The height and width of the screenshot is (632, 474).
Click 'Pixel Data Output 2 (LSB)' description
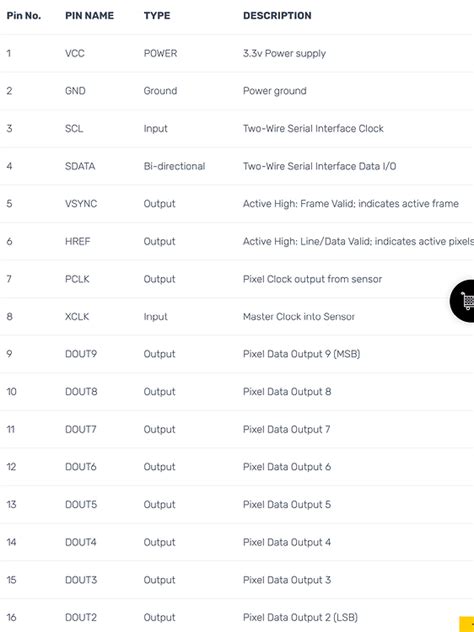pyautogui.click(x=300, y=617)
